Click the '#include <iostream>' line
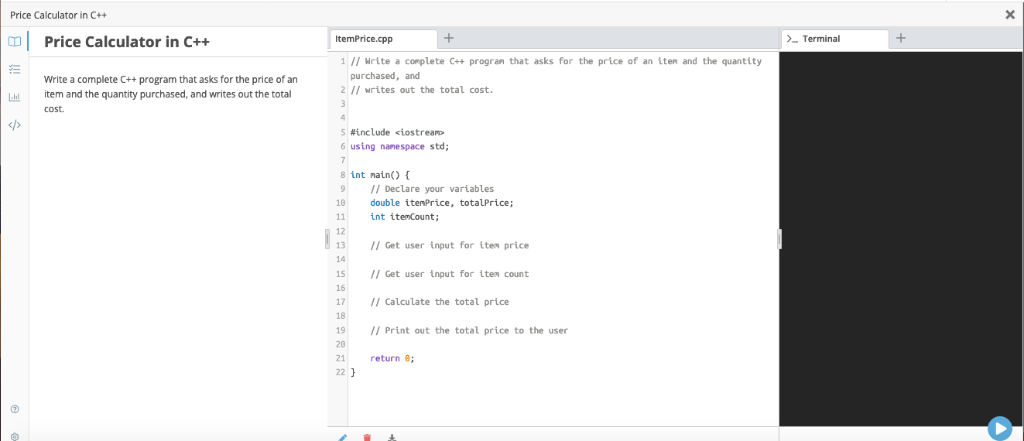1024x441 pixels. (398, 132)
